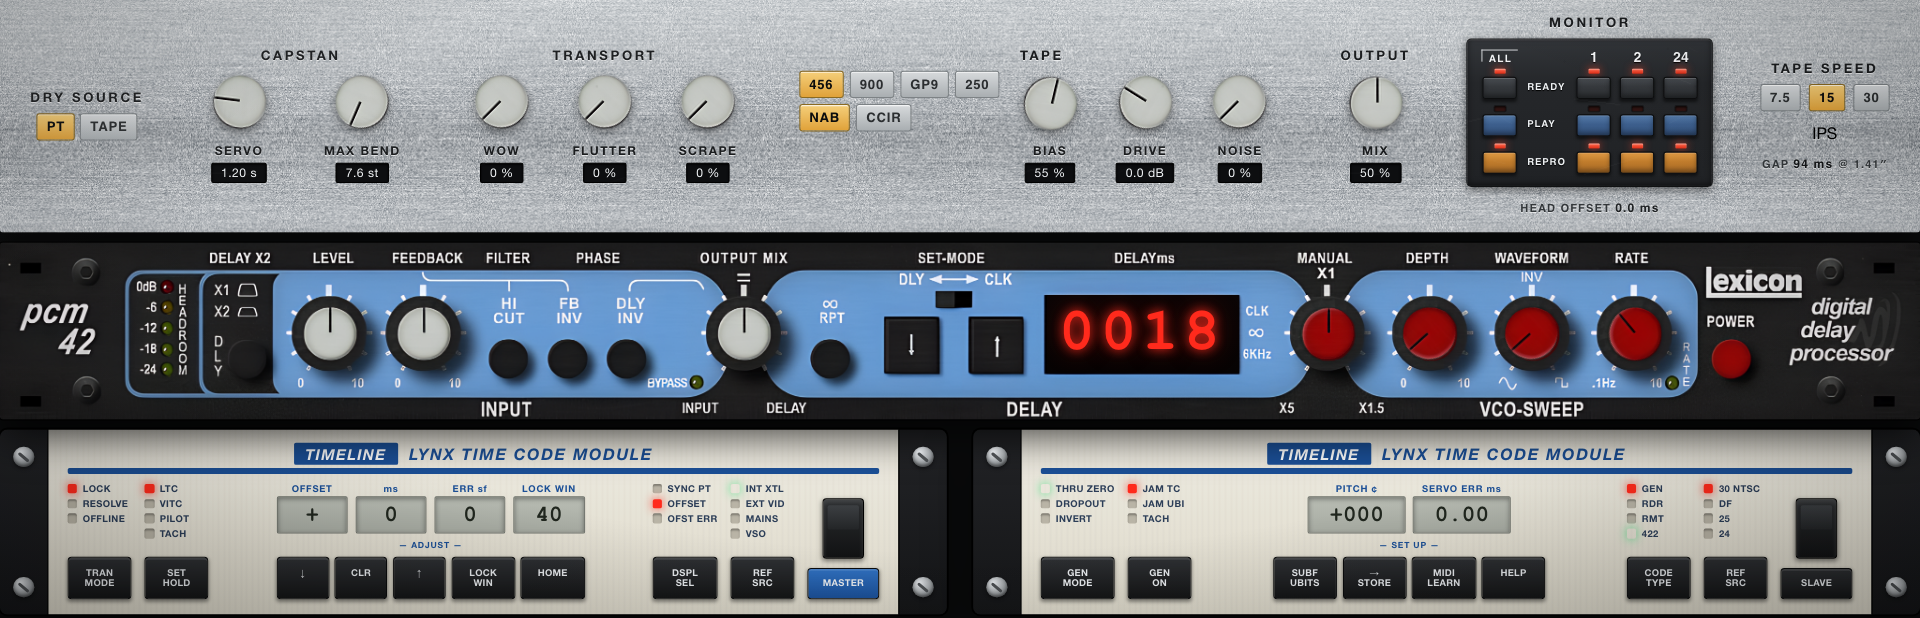Click the FLUTTER transport knob

[604, 102]
